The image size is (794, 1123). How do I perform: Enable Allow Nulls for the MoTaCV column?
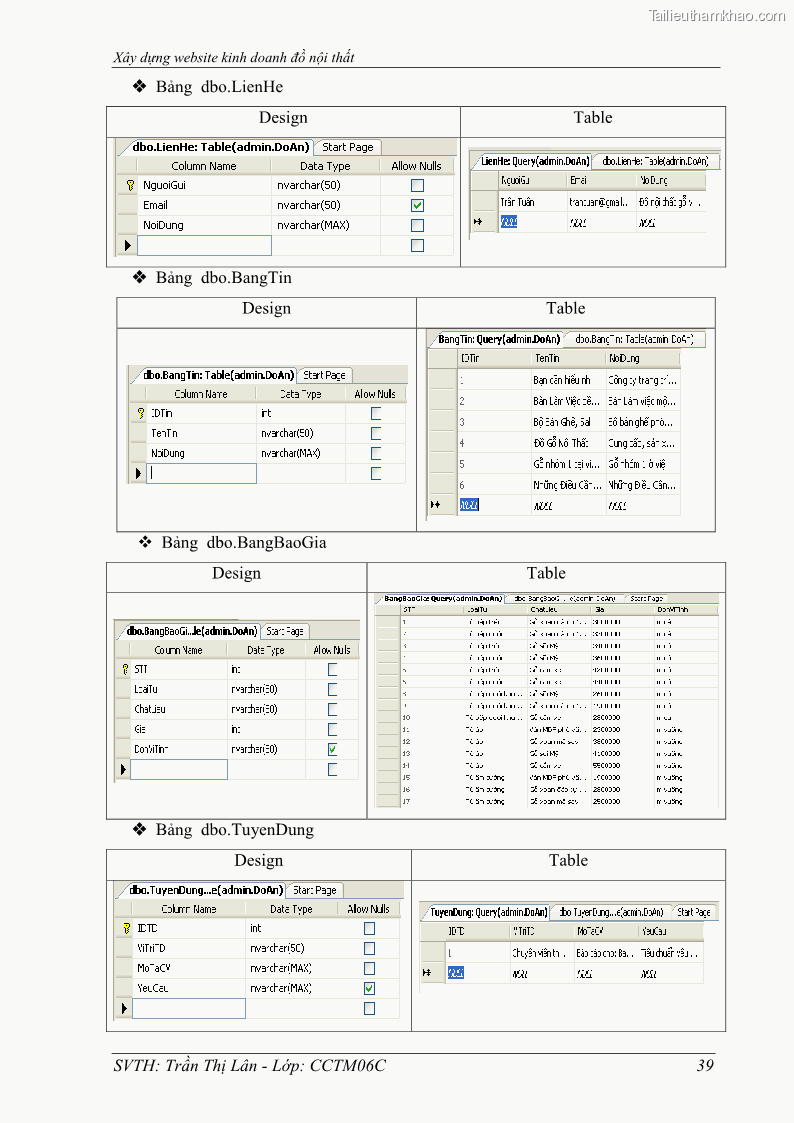369,968
